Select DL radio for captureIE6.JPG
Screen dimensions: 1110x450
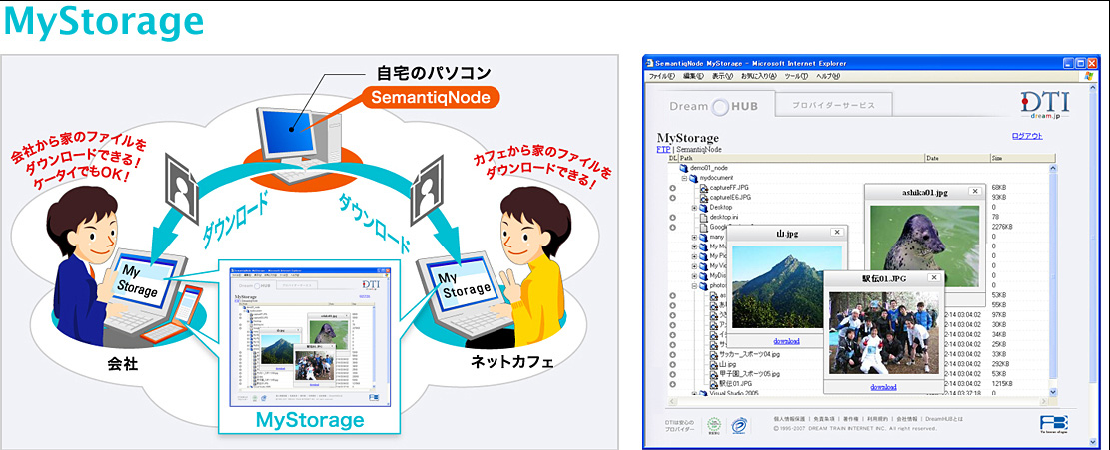(x=673, y=198)
